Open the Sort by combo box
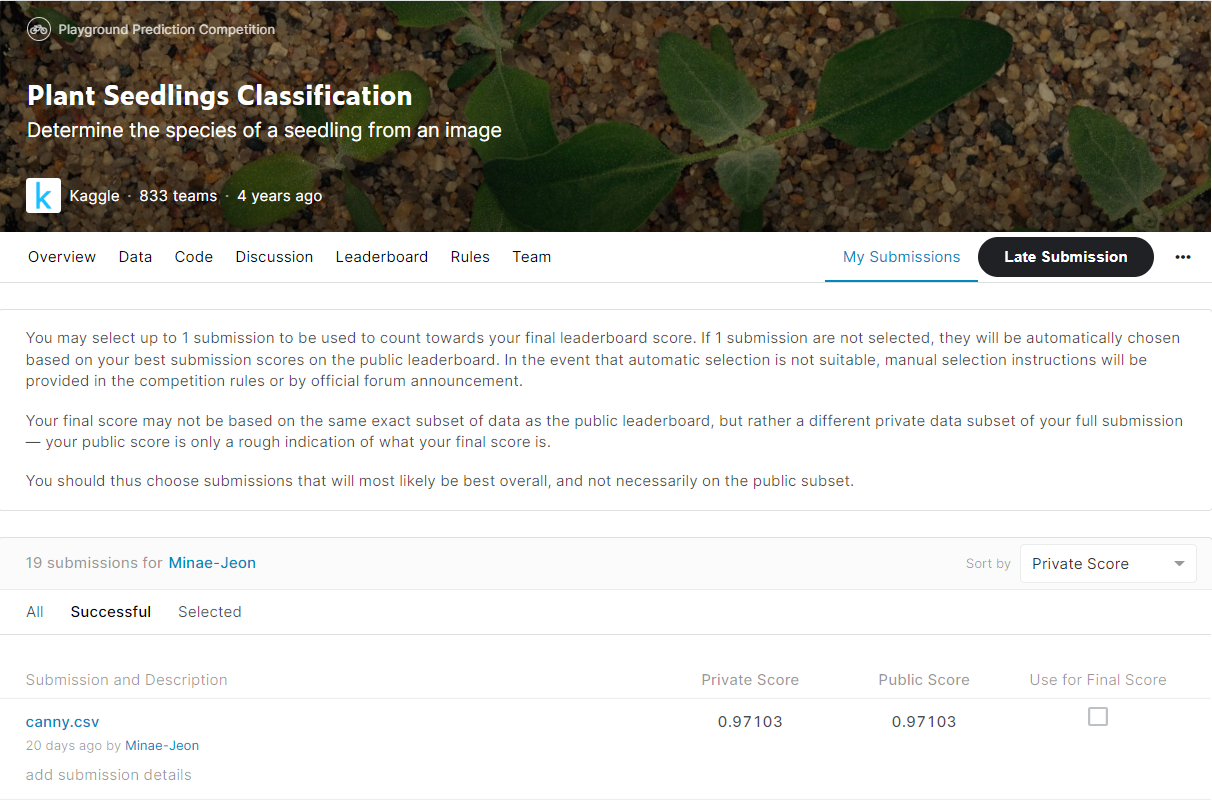 click(x=1108, y=563)
